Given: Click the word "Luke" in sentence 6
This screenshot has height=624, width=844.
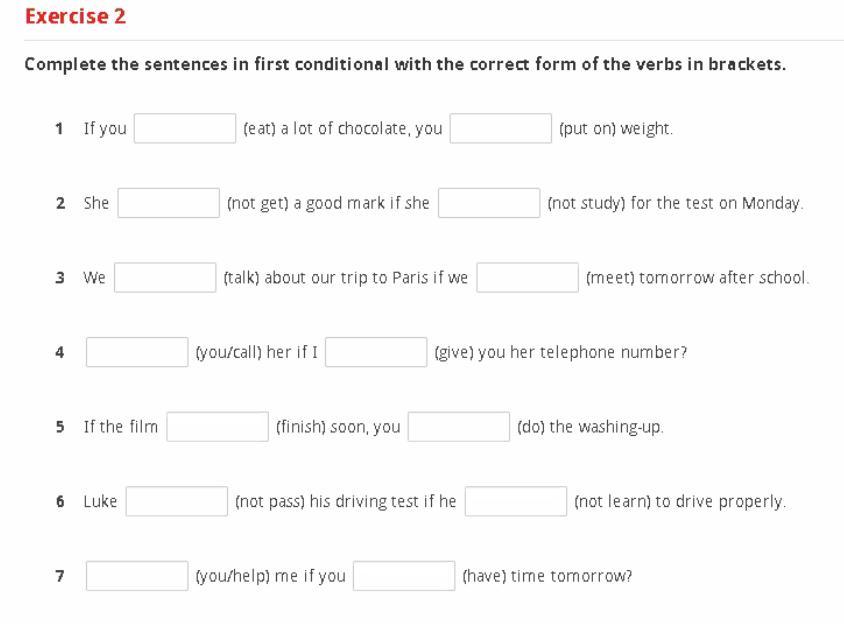Looking at the screenshot, I should [x=100, y=502].
